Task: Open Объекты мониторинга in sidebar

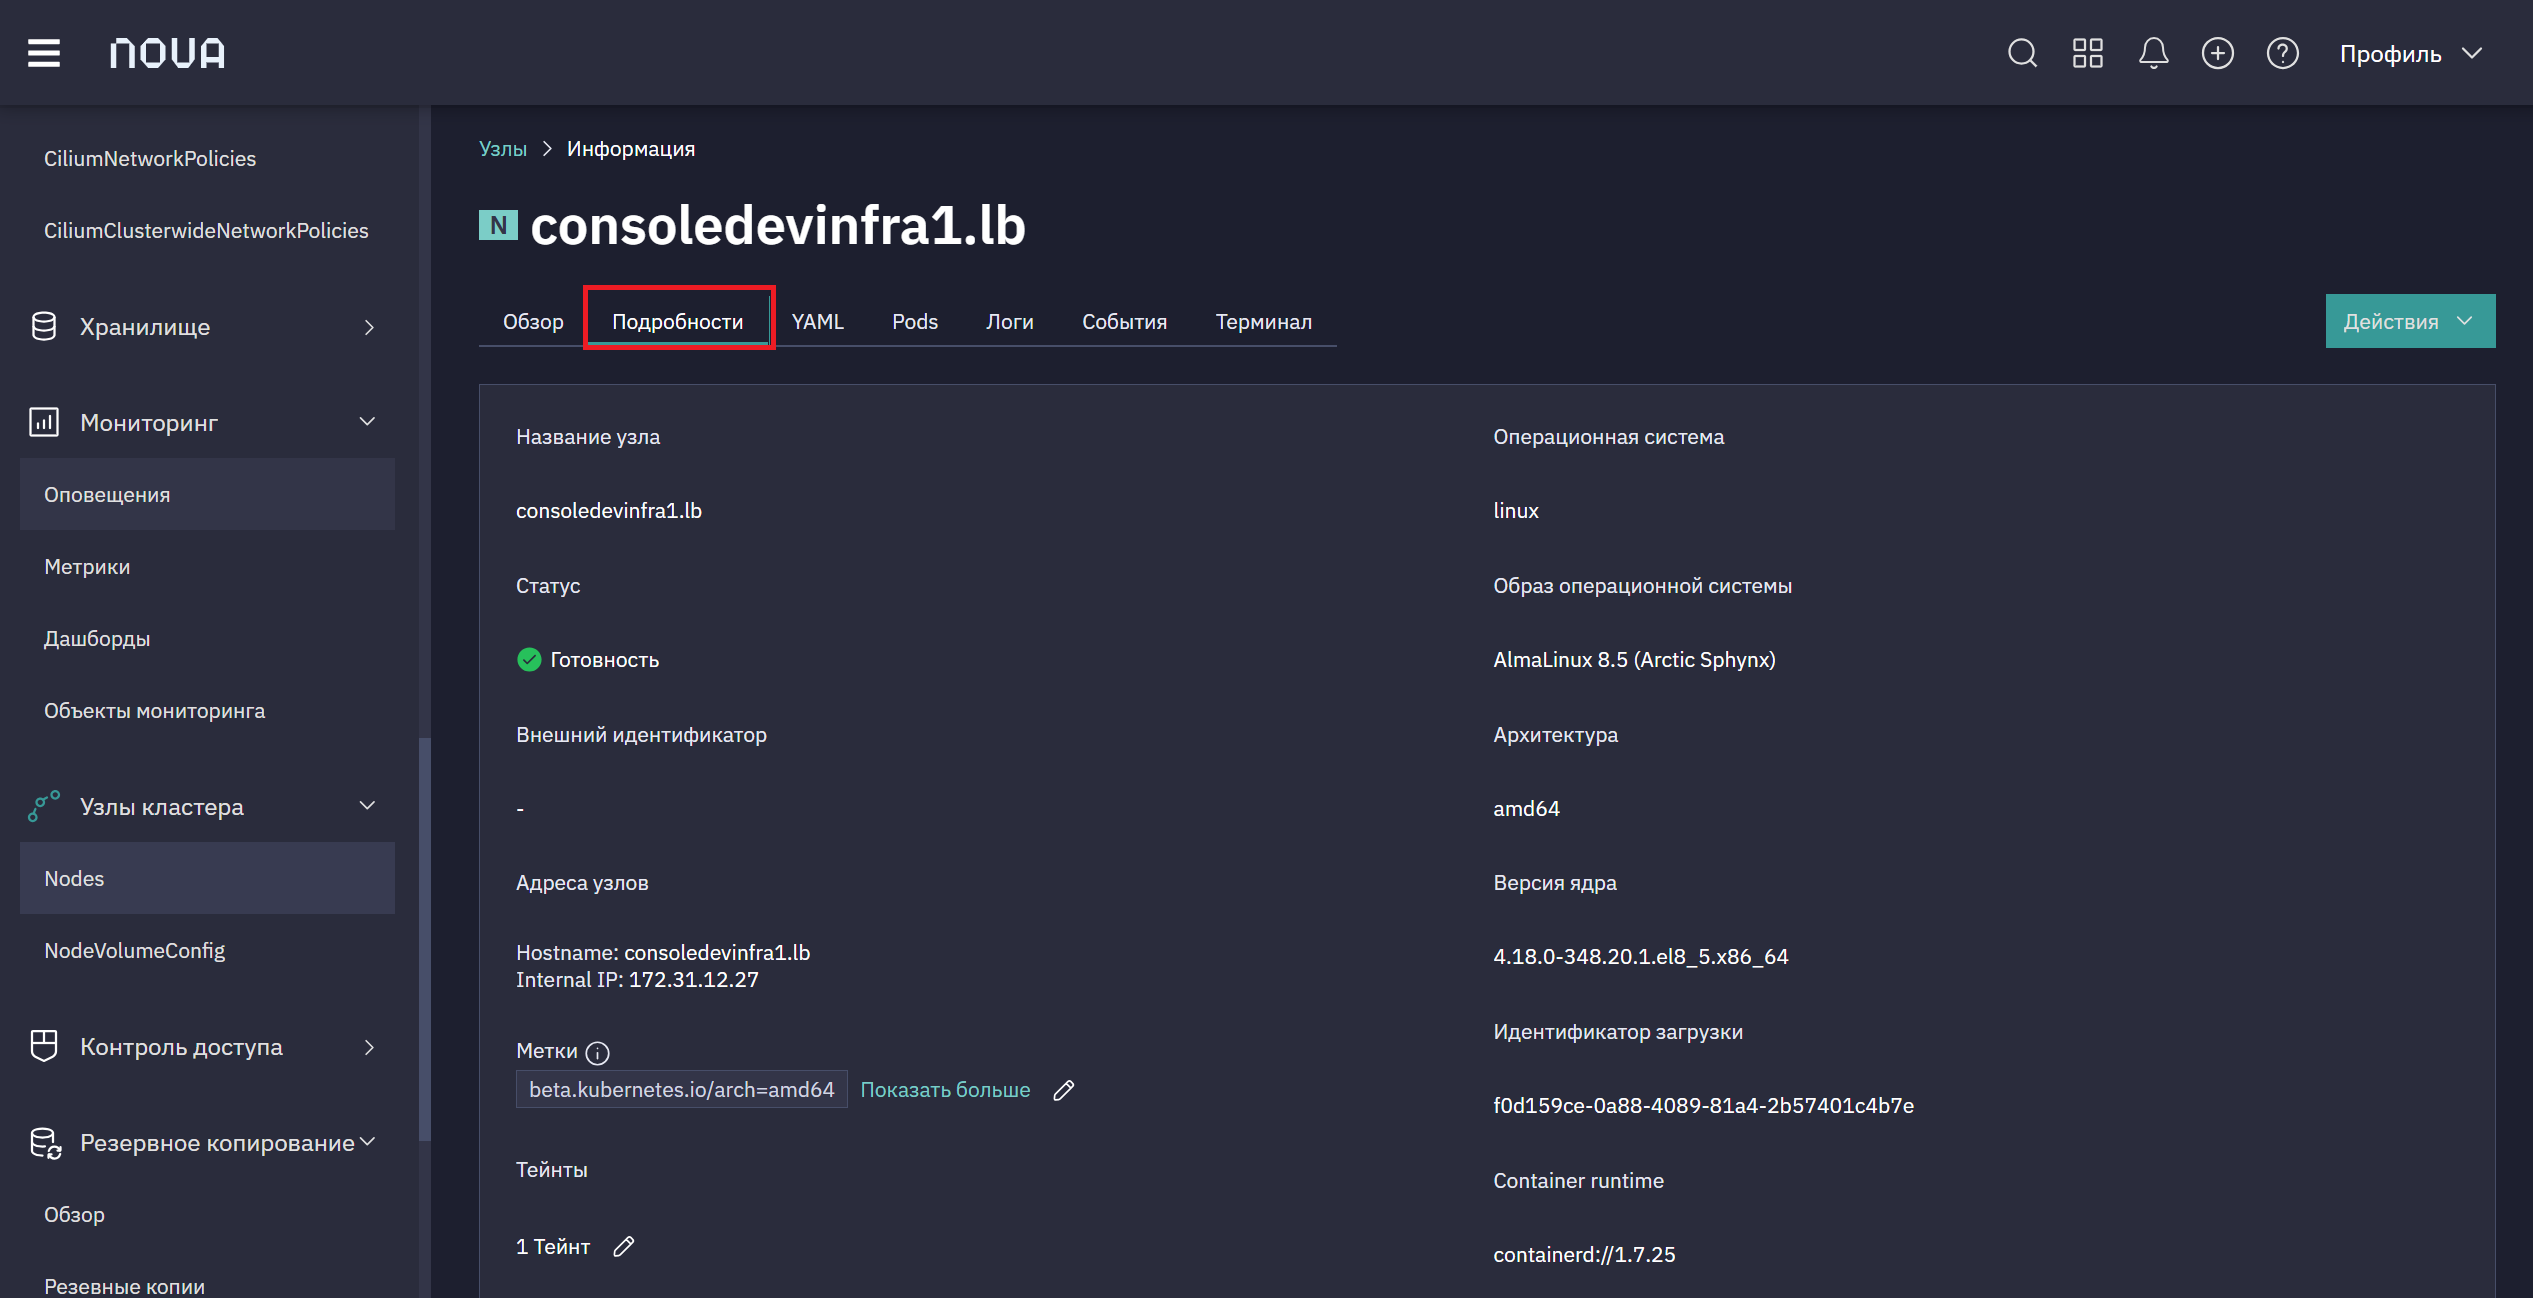Action: point(207,710)
